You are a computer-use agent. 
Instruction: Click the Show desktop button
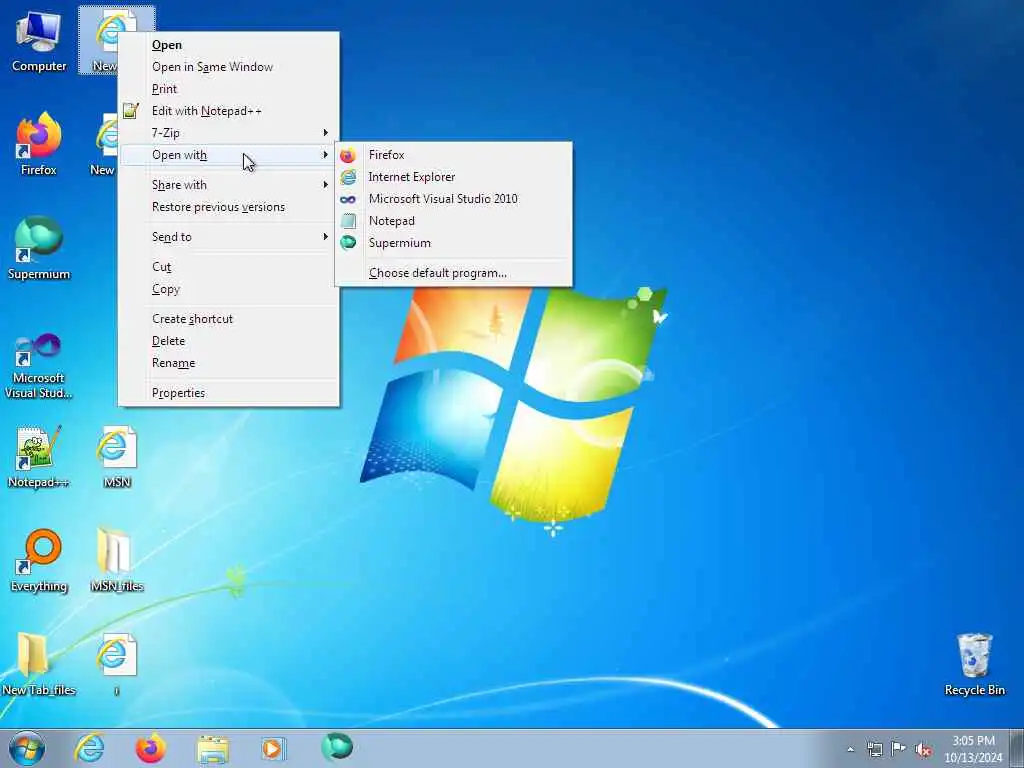point(1017,748)
